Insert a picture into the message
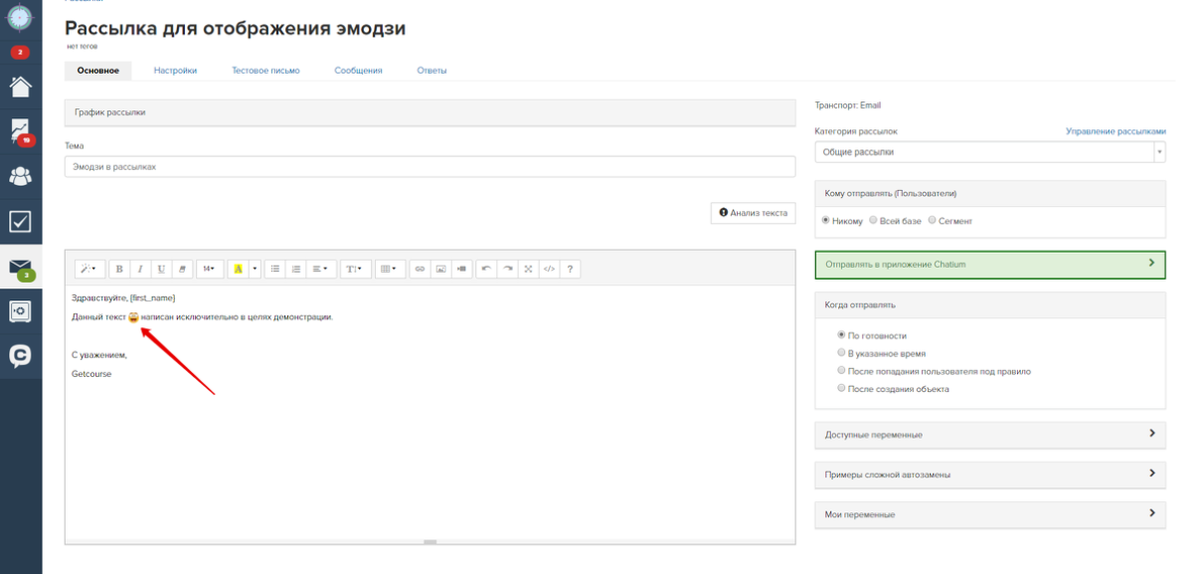Image resolution: width=1200 pixels, height=574 pixels. (x=440, y=269)
